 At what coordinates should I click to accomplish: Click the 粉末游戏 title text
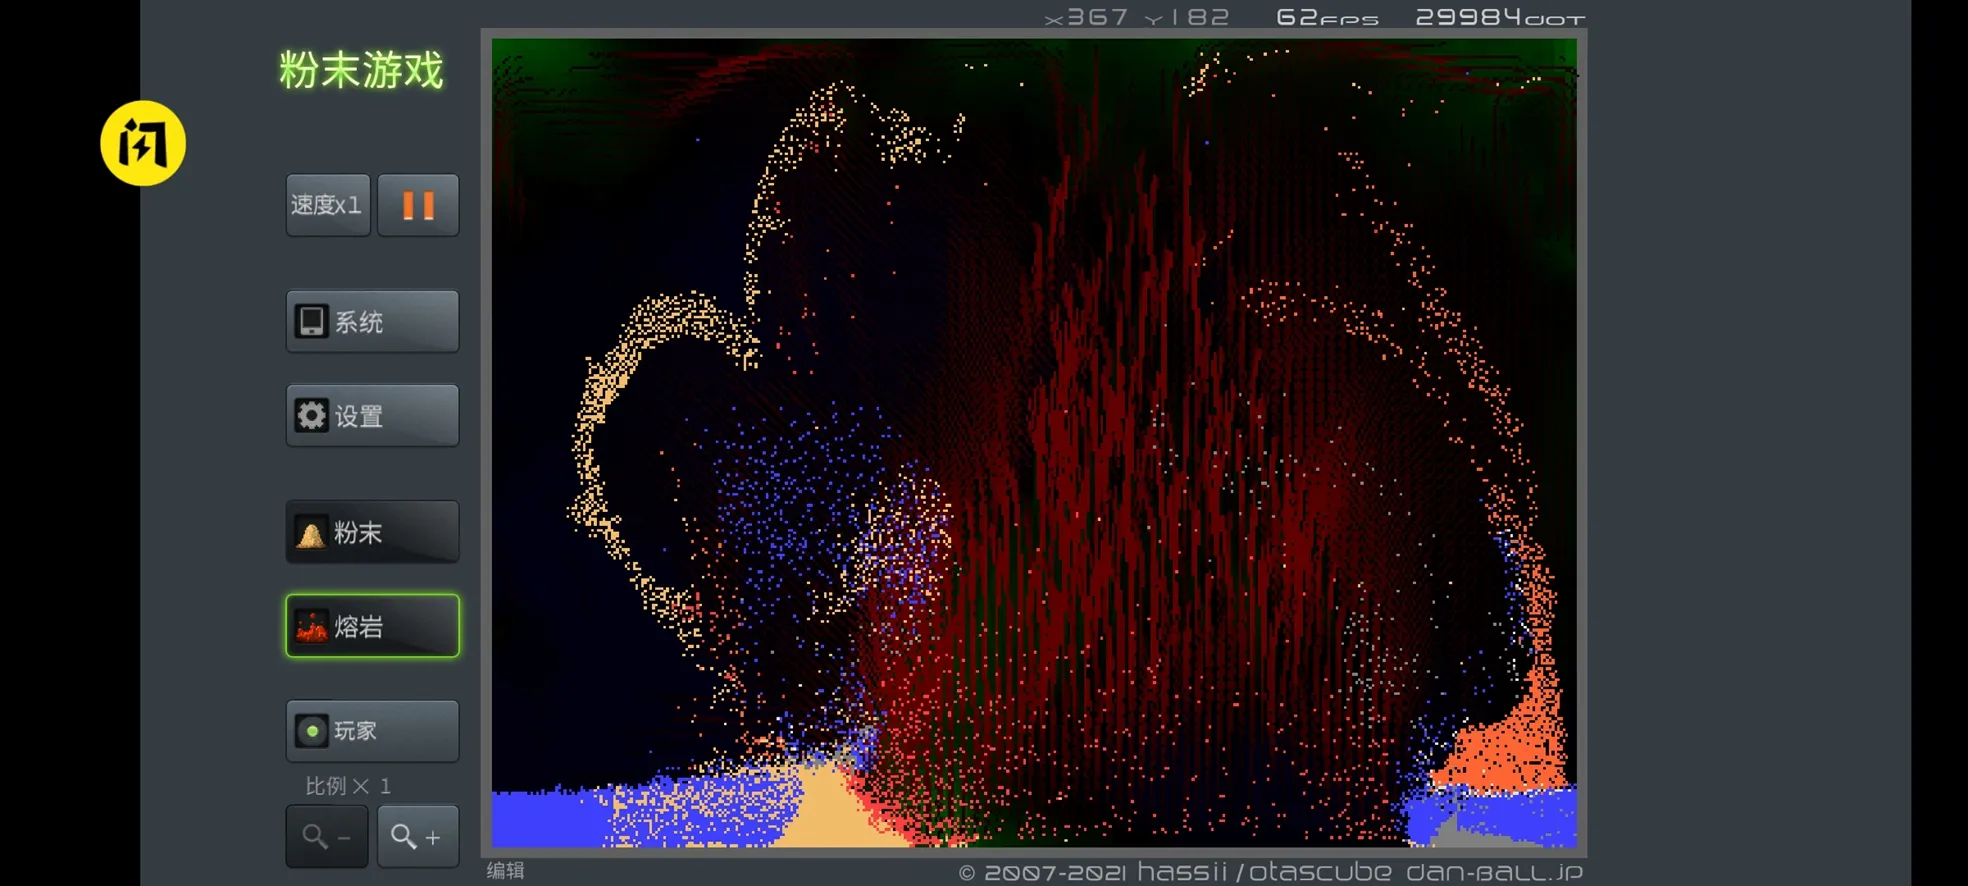pos(361,70)
